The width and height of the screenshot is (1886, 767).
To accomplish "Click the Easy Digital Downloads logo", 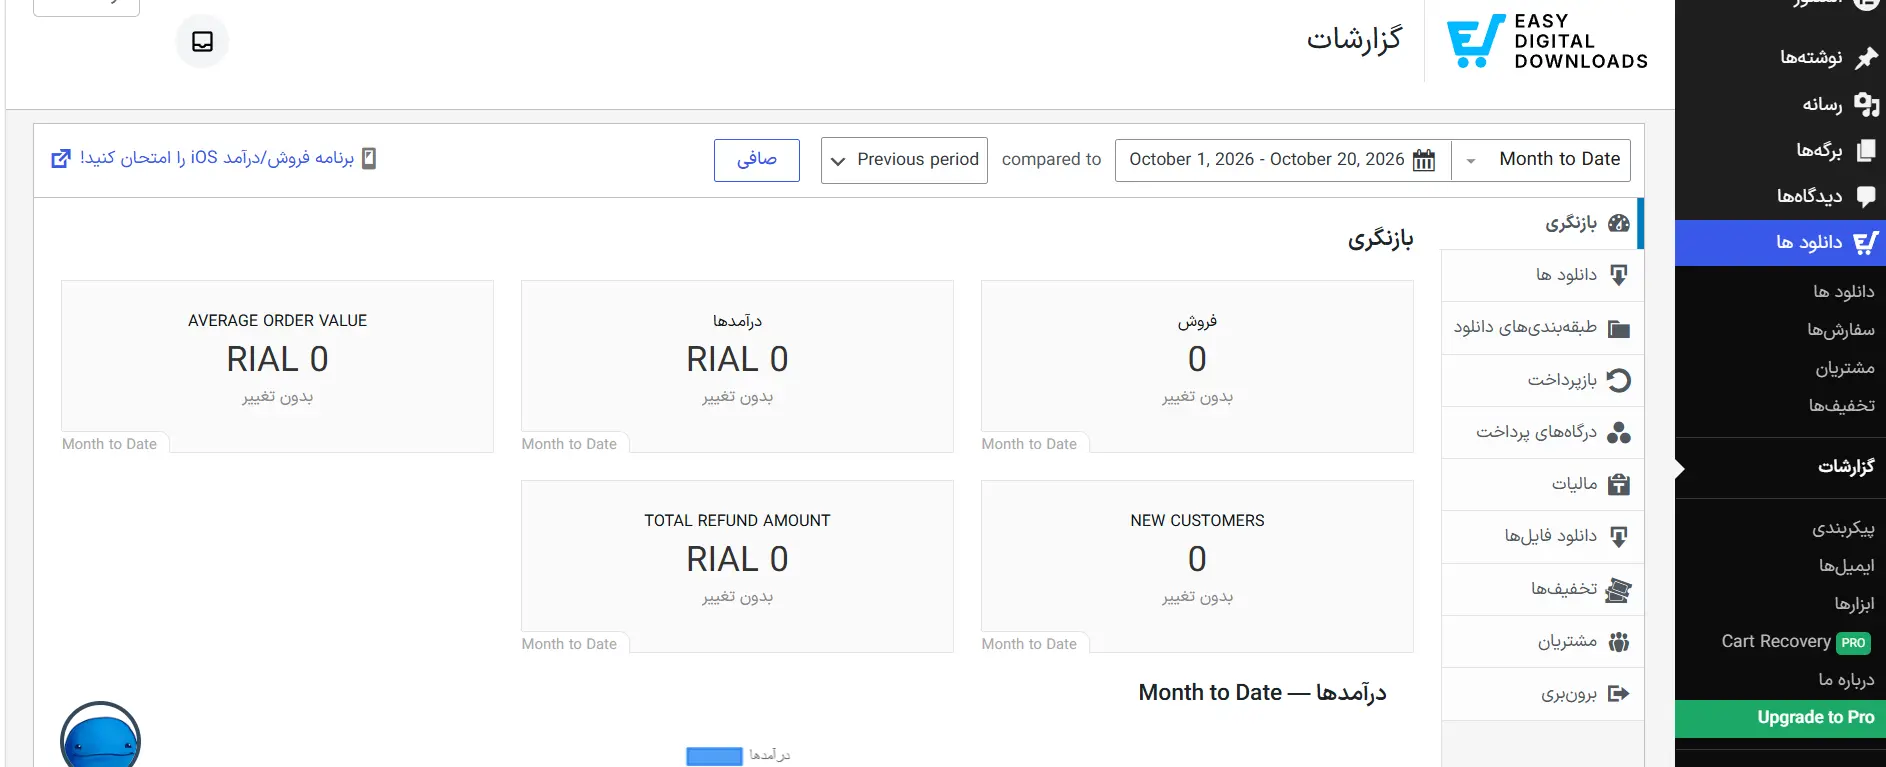I will pyautogui.click(x=1547, y=41).
